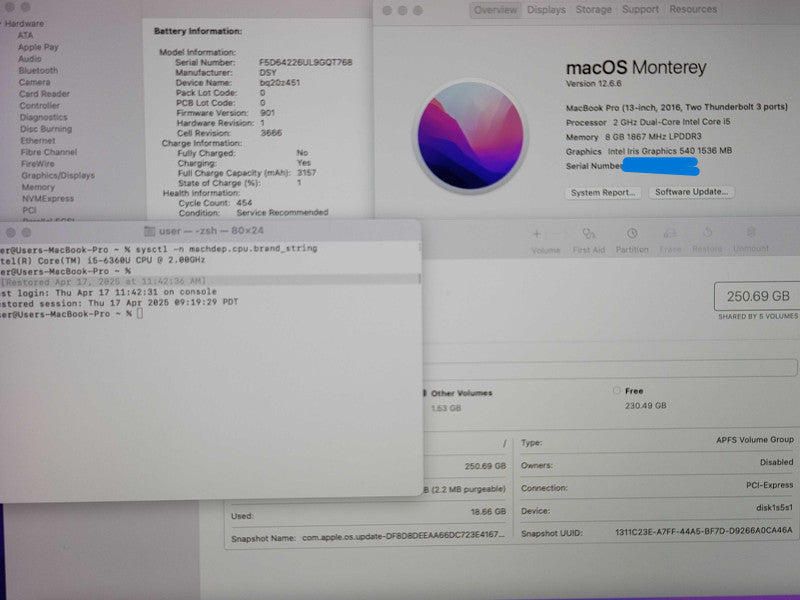The width and height of the screenshot is (800, 600).
Task: Open the Resources tab
Action: (x=693, y=9)
